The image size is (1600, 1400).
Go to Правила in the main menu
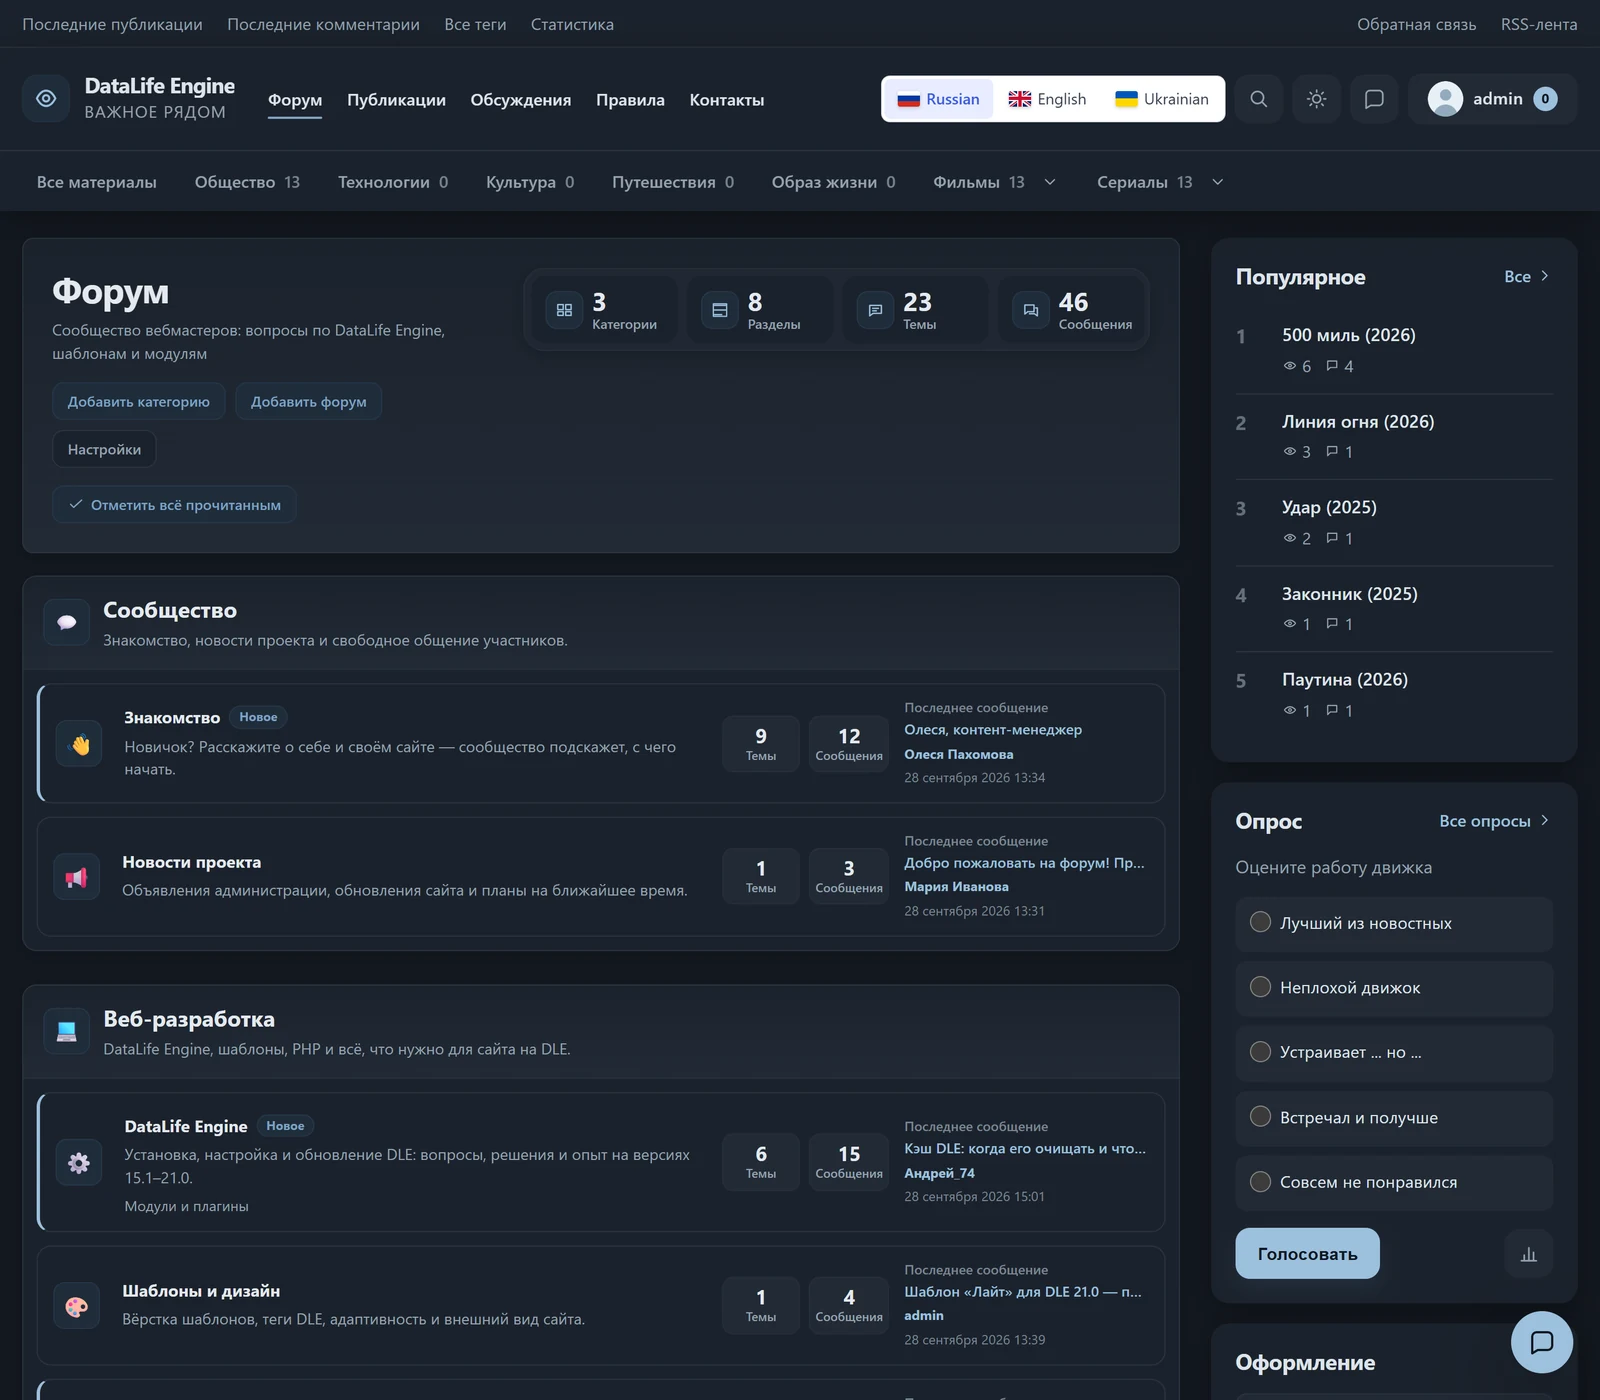[630, 100]
